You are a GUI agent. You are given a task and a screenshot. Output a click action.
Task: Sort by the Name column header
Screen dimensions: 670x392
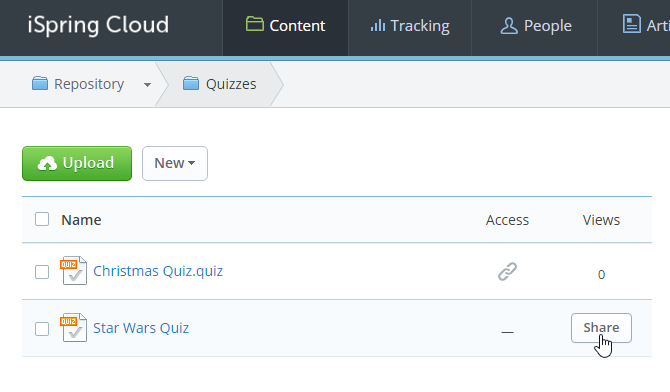(81, 220)
